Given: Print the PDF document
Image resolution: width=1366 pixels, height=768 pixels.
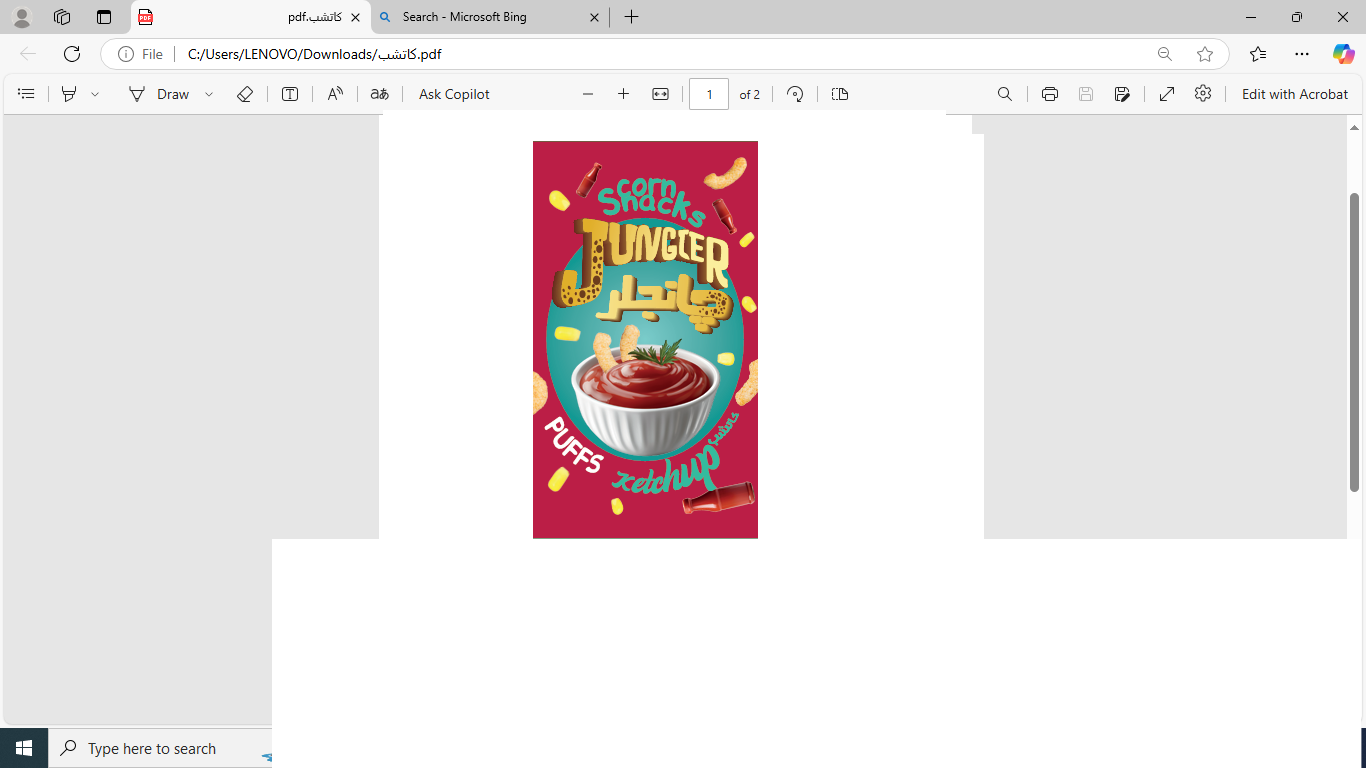Looking at the screenshot, I should (x=1049, y=94).
